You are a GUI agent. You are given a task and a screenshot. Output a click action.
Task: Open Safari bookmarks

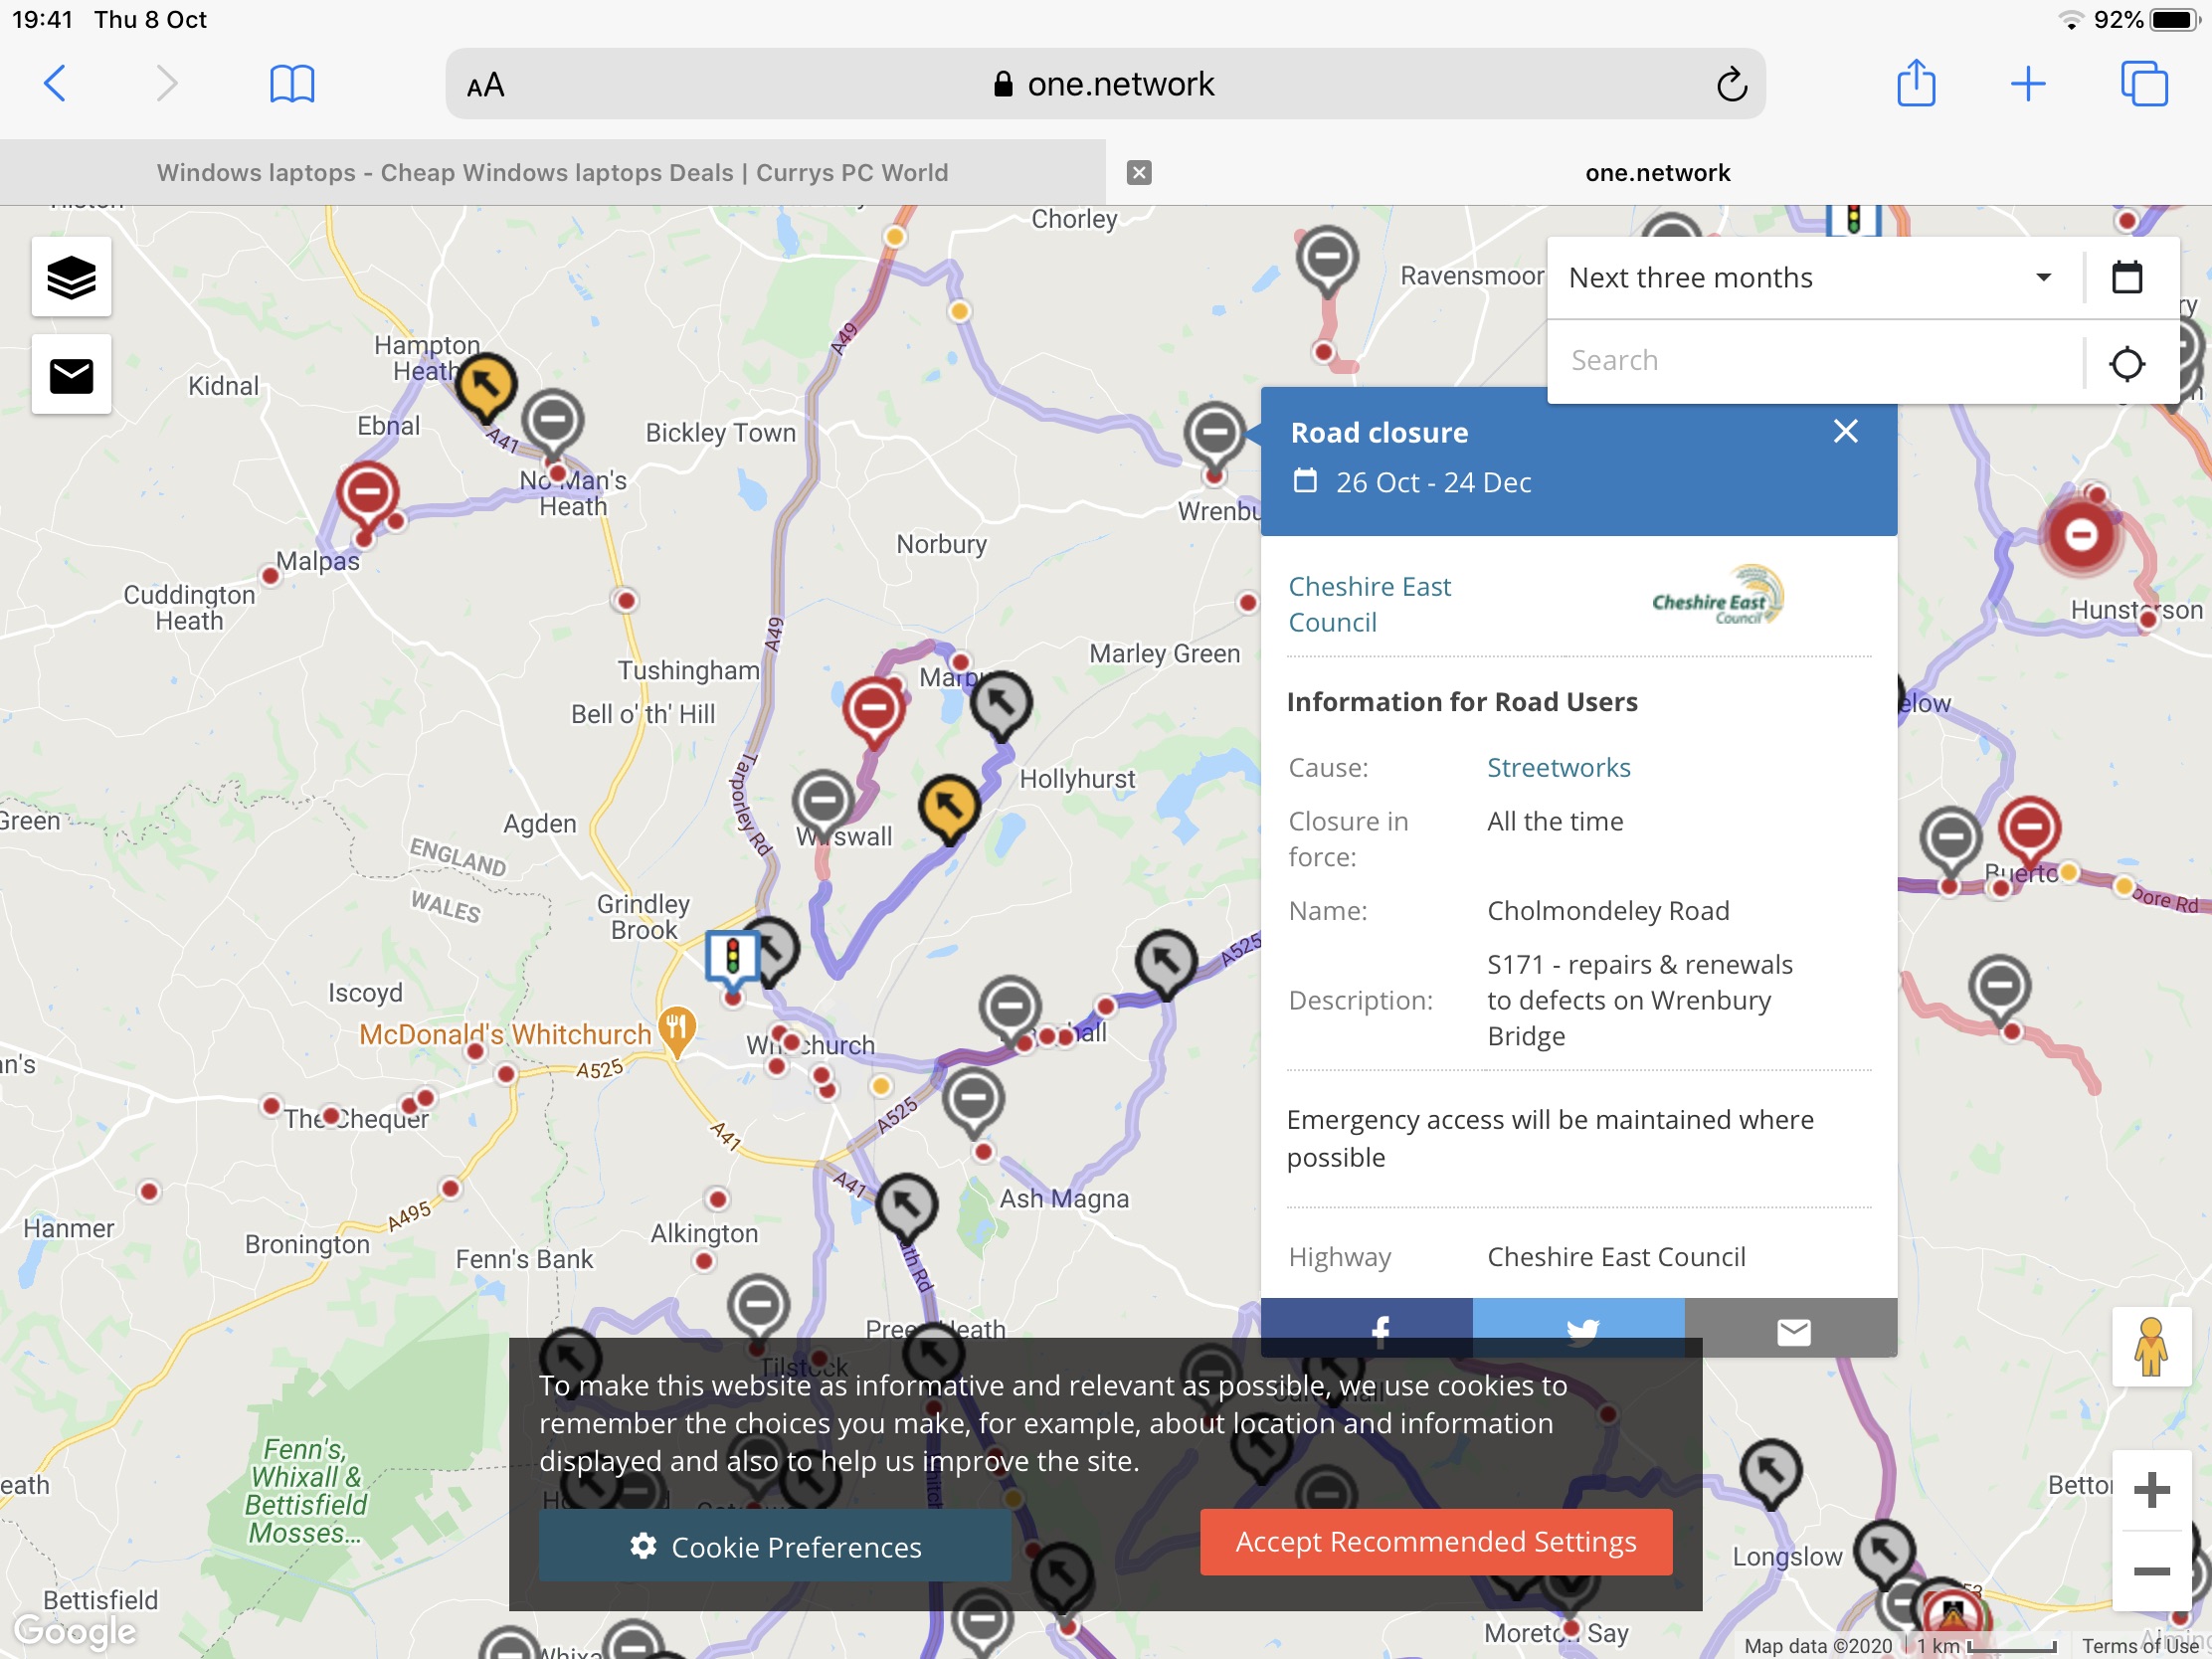click(x=292, y=83)
